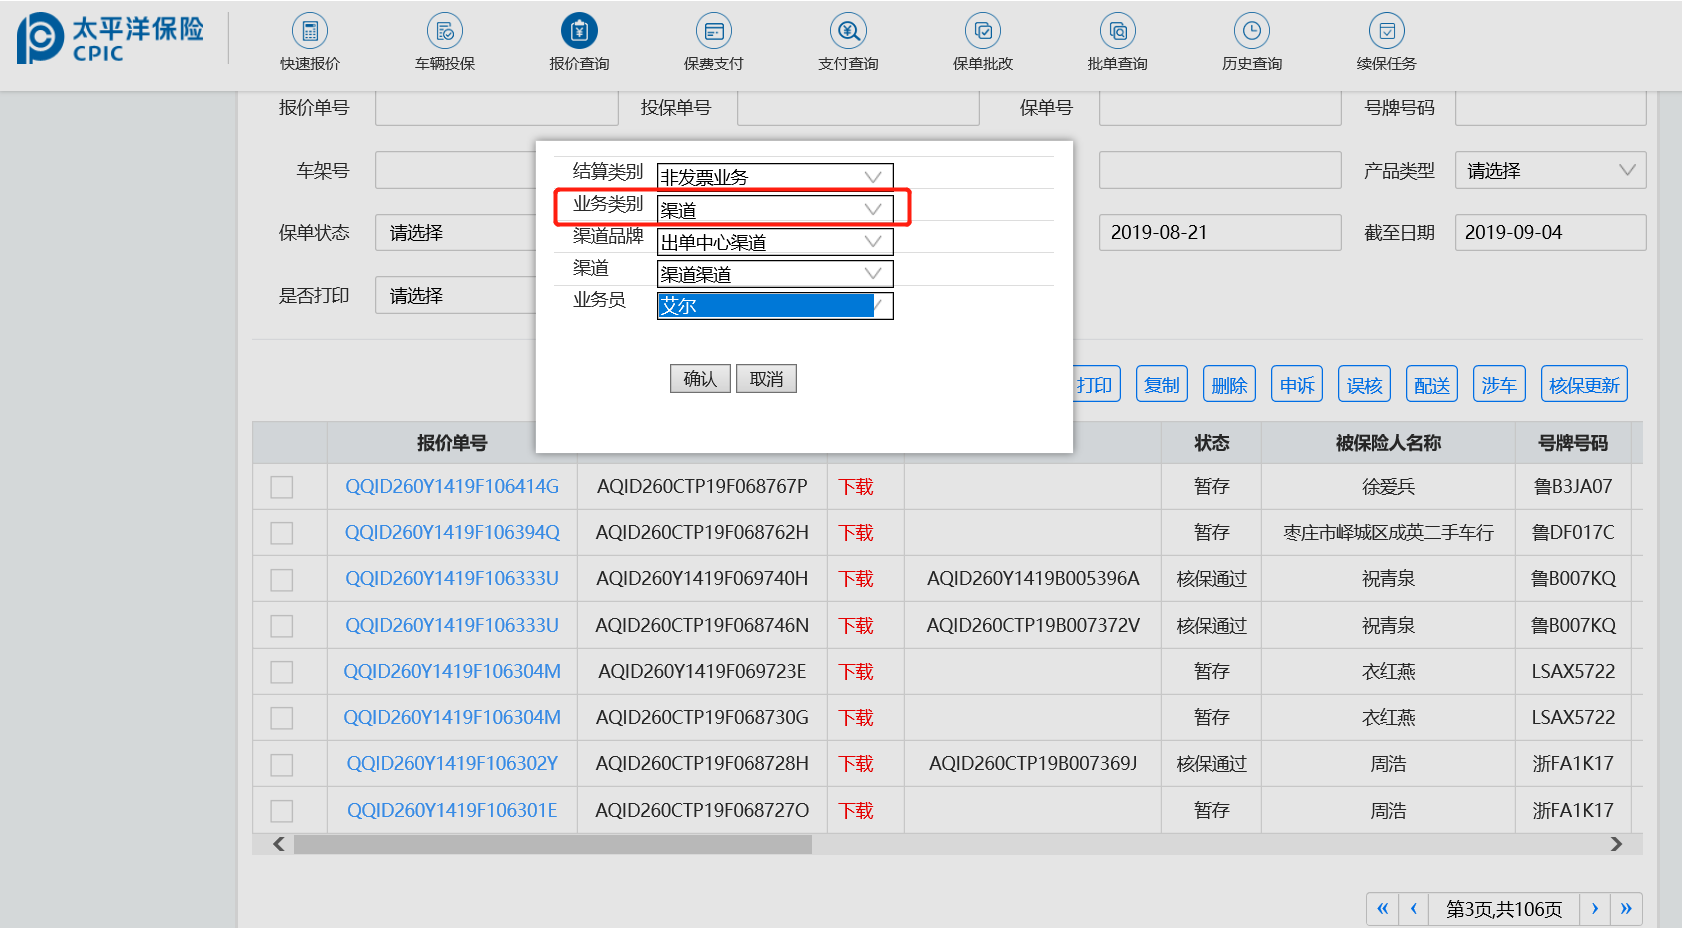Open the 历史查询 history query icon
The height and width of the screenshot is (928, 1682).
click(x=1252, y=31)
